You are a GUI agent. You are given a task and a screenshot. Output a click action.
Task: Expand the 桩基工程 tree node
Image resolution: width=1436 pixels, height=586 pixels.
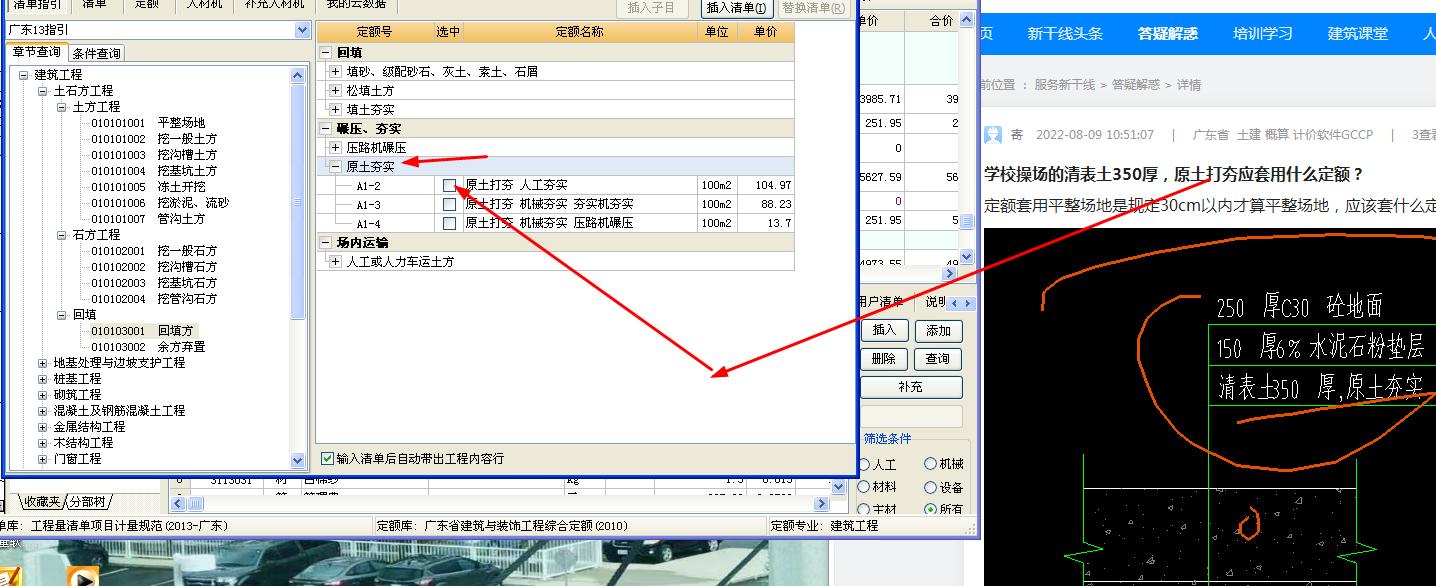tap(42, 379)
